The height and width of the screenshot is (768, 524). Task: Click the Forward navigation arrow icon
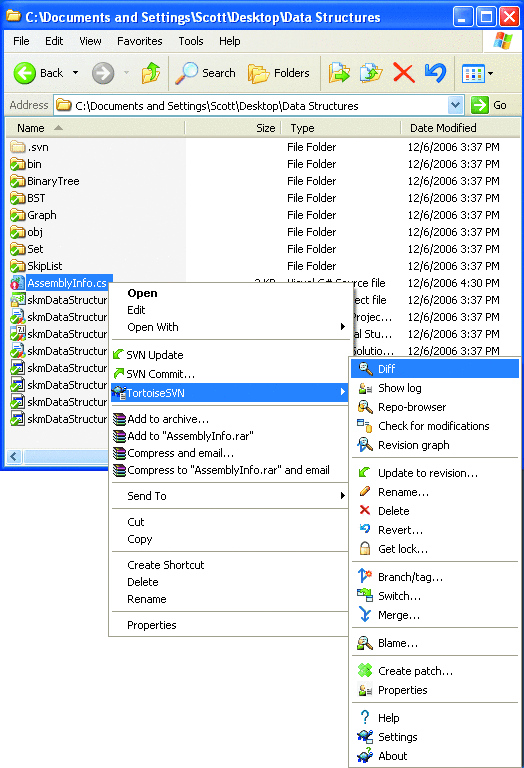click(x=103, y=73)
